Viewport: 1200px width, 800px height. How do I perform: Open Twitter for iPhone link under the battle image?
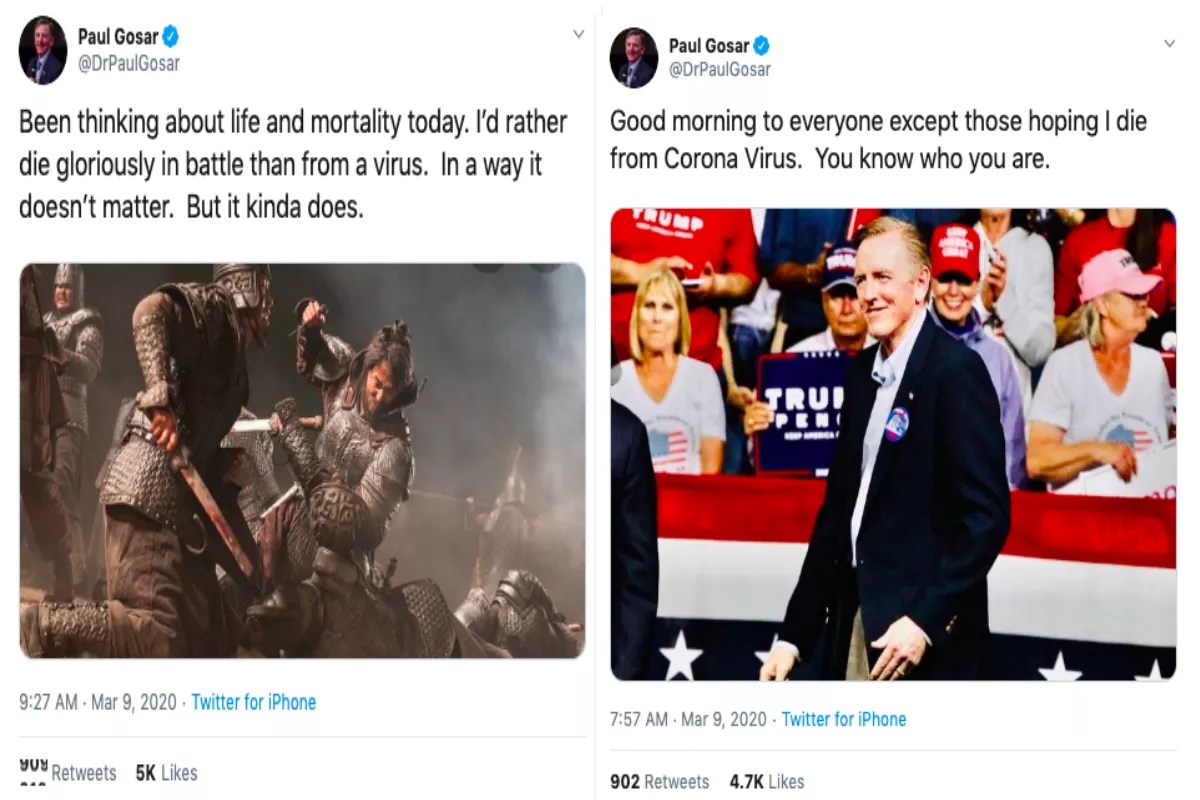pos(253,702)
